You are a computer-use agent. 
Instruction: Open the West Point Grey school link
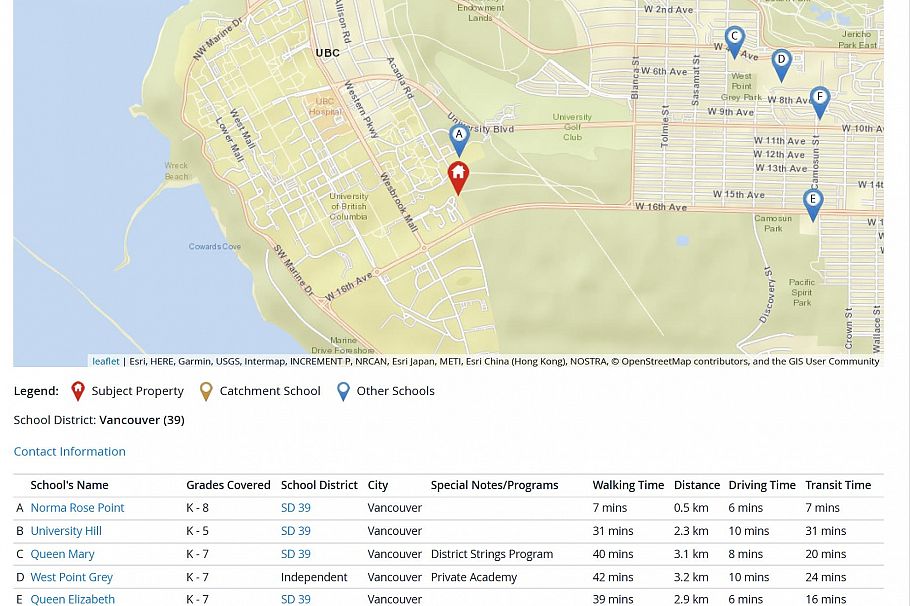click(71, 576)
